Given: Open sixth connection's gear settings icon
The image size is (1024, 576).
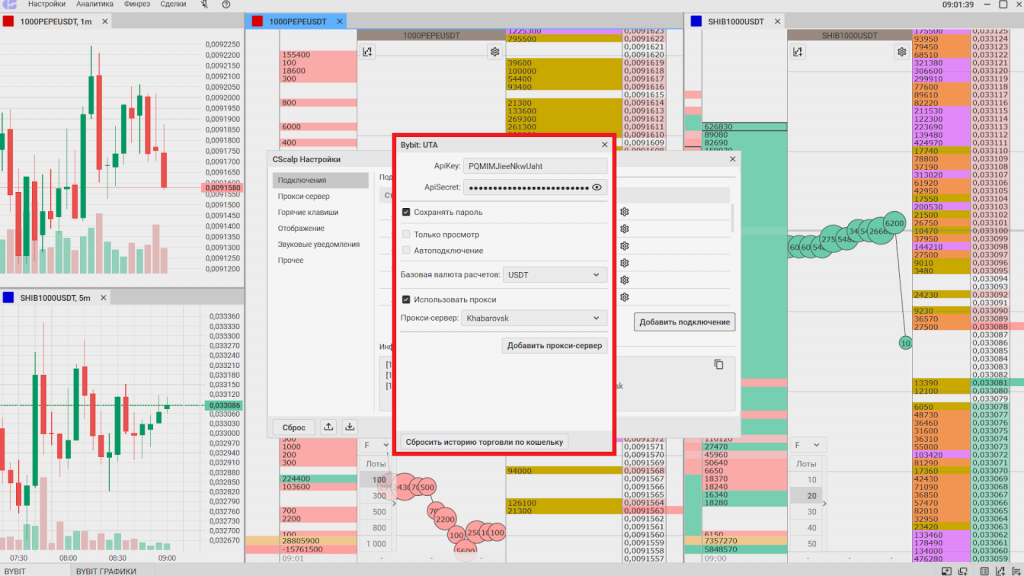Looking at the screenshot, I should [x=624, y=296].
